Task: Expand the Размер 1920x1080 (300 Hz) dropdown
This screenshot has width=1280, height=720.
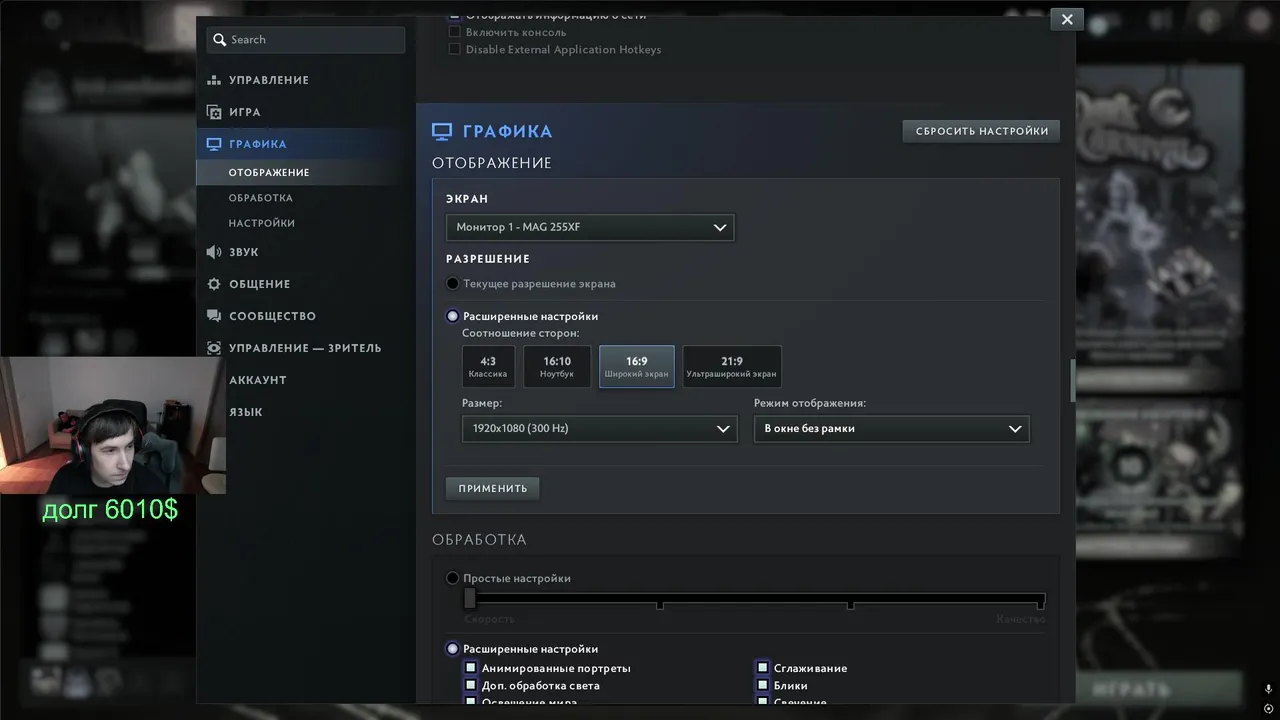Action: point(599,428)
